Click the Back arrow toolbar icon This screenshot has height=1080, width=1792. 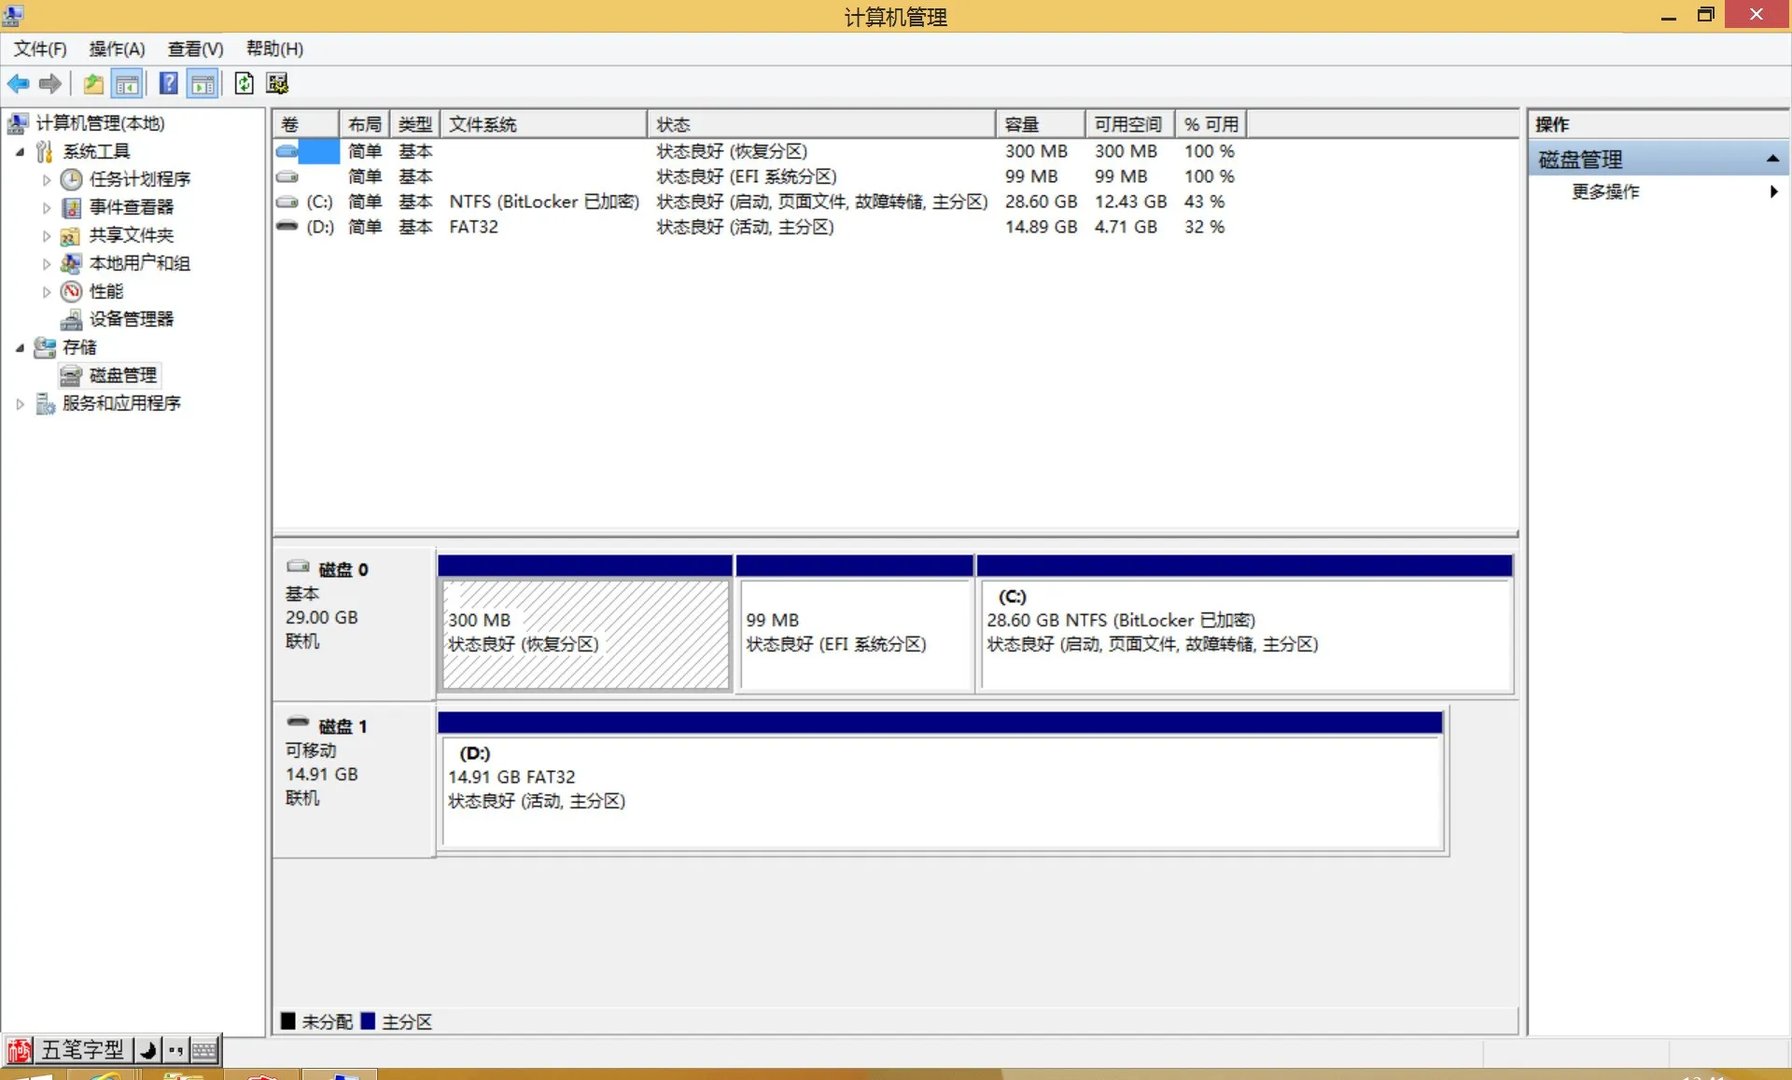point(18,84)
